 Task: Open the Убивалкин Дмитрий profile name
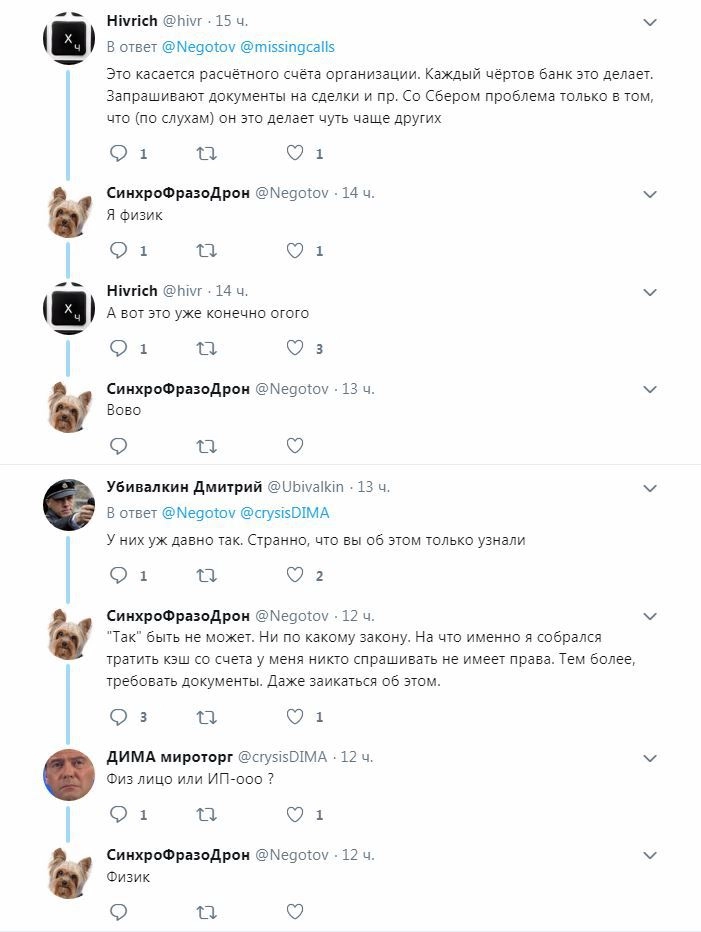point(183,487)
